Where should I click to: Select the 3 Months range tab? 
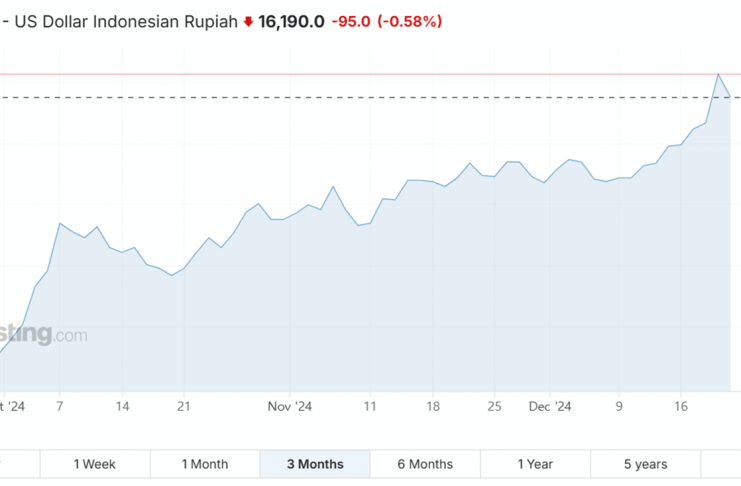coord(315,464)
